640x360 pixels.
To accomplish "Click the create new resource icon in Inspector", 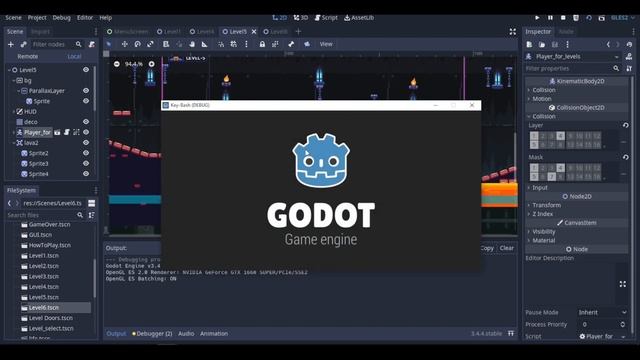I will [529, 44].
